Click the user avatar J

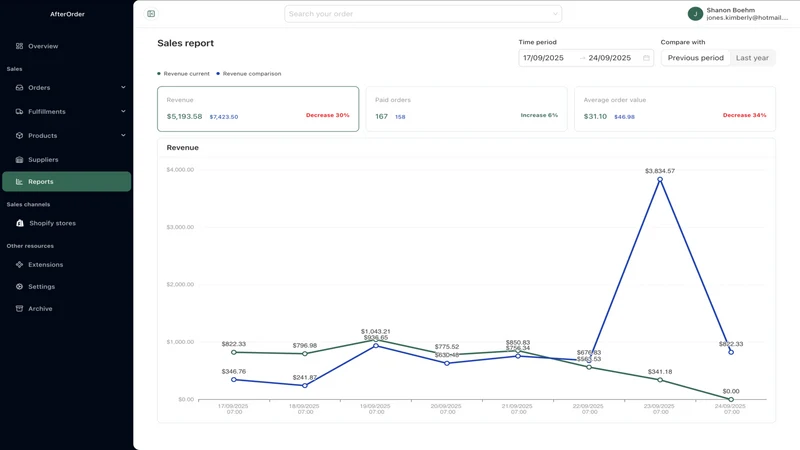pos(695,14)
